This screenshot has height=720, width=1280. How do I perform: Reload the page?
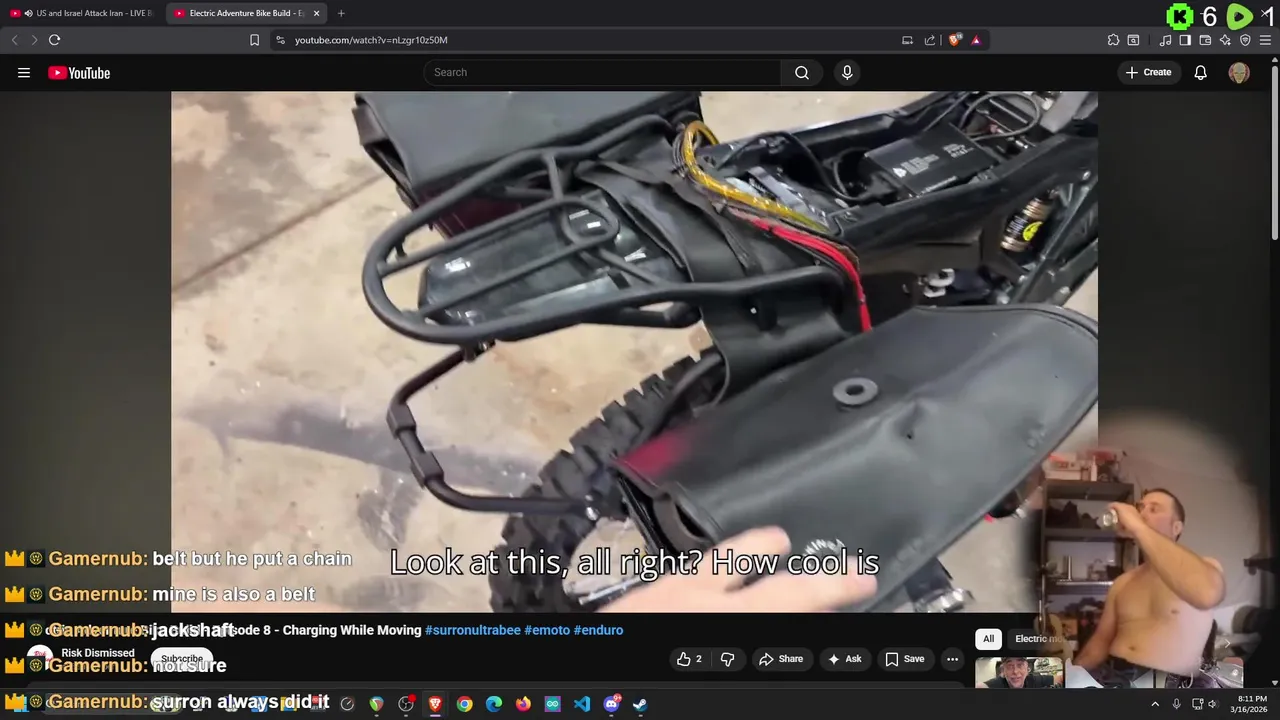pyautogui.click(x=55, y=40)
